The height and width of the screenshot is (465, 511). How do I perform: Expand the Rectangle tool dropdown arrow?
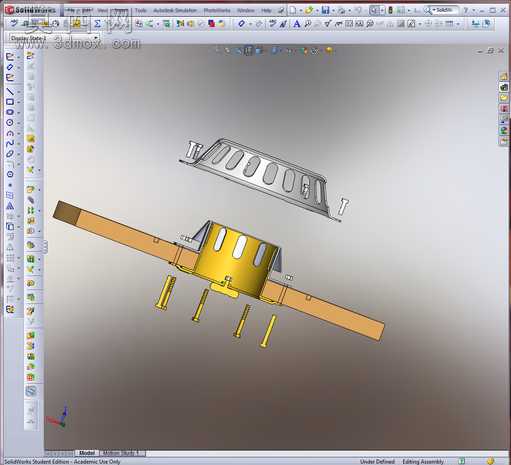point(19,102)
